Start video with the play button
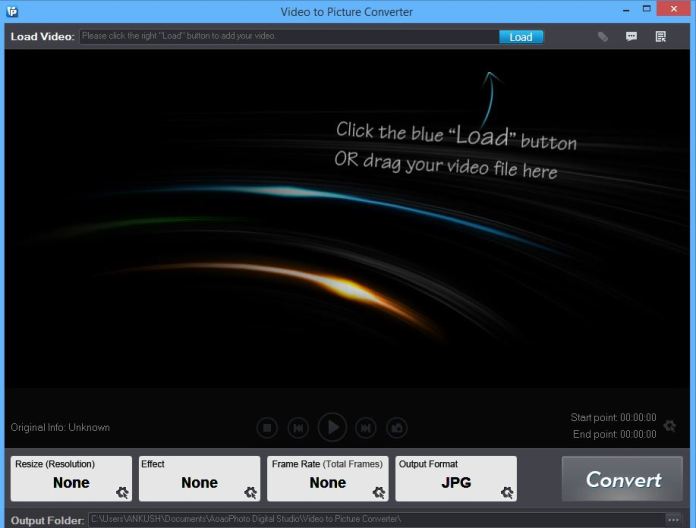Image resolution: width=696 pixels, height=528 pixels. tap(332, 427)
